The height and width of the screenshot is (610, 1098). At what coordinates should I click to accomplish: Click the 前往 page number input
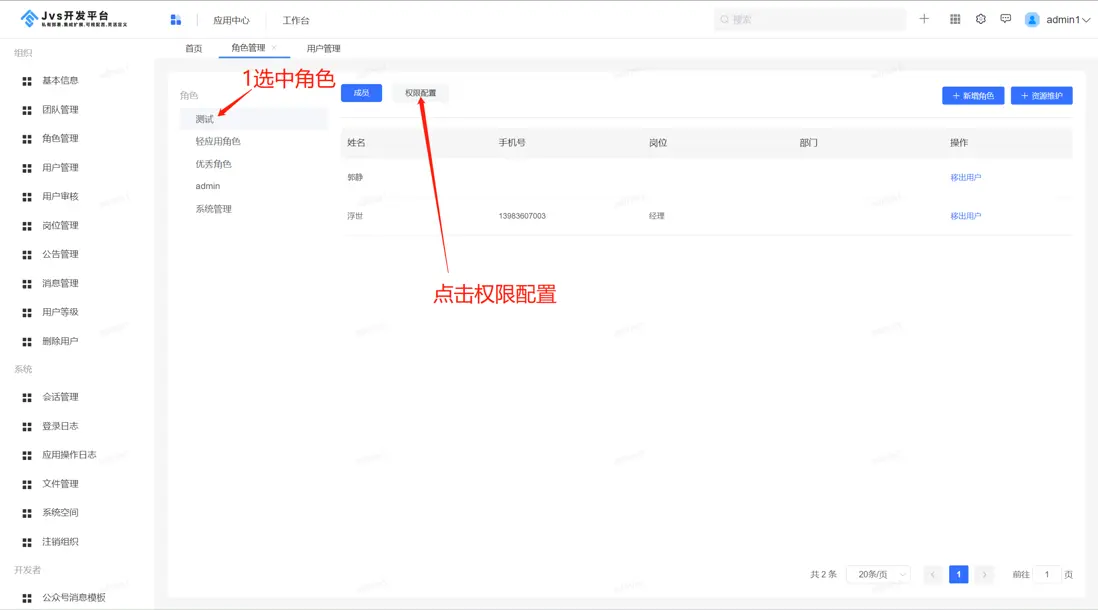coord(1047,574)
